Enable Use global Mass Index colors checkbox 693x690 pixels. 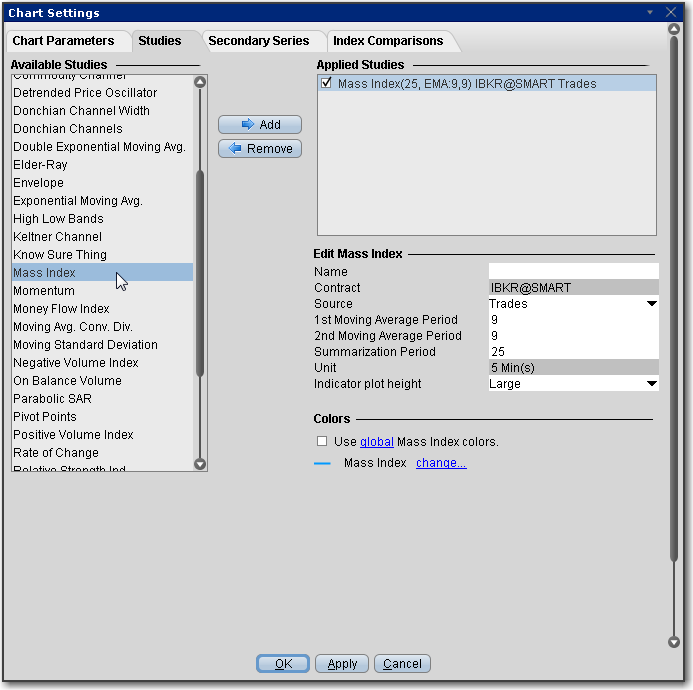click(x=321, y=441)
